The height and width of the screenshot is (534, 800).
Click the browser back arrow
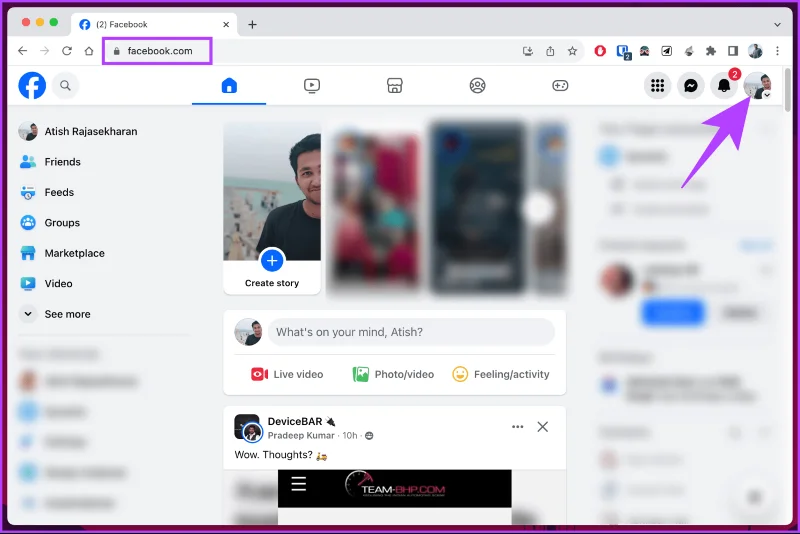(x=22, y=50)
